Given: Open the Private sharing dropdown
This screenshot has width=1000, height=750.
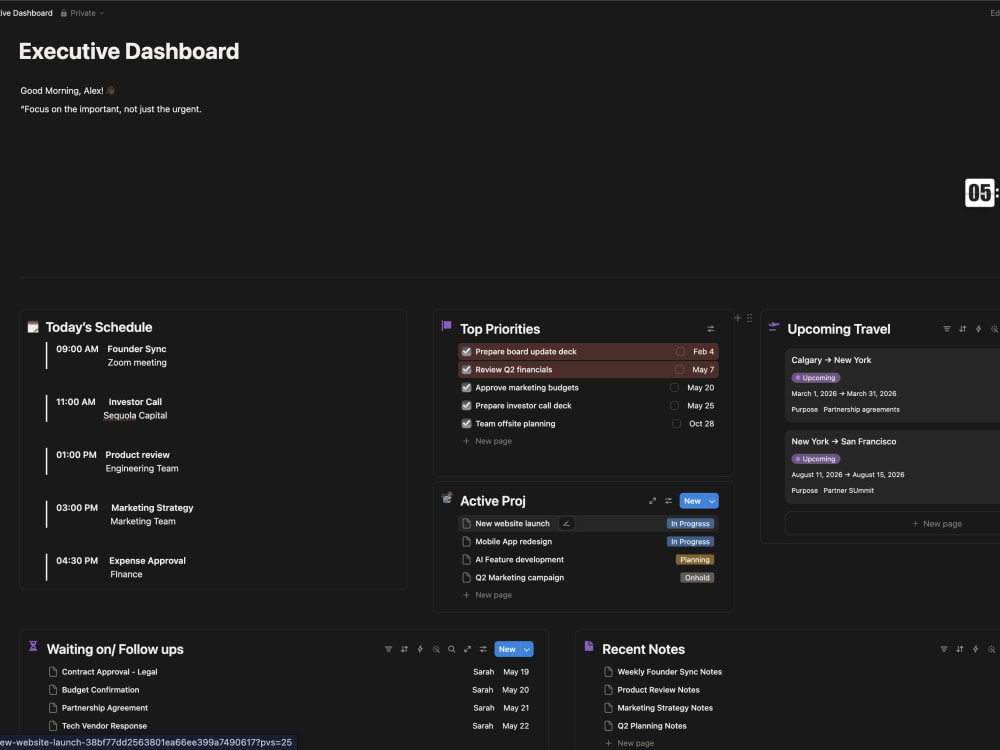Looking at the screenshot, I should [83, 13].
